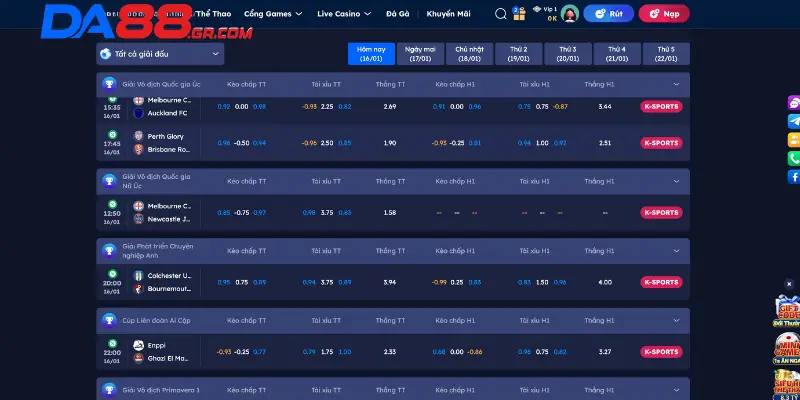
Task: Collapse the Cúp Liên đoàn Ai Cập section
Action: pyautogui.click(x=676, y=322)
